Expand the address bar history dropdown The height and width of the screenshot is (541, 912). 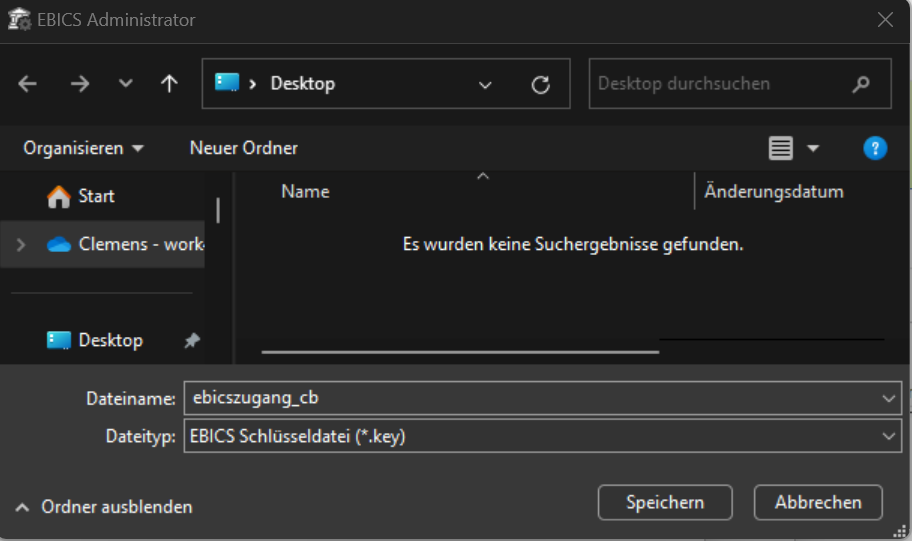coord(486,85)
